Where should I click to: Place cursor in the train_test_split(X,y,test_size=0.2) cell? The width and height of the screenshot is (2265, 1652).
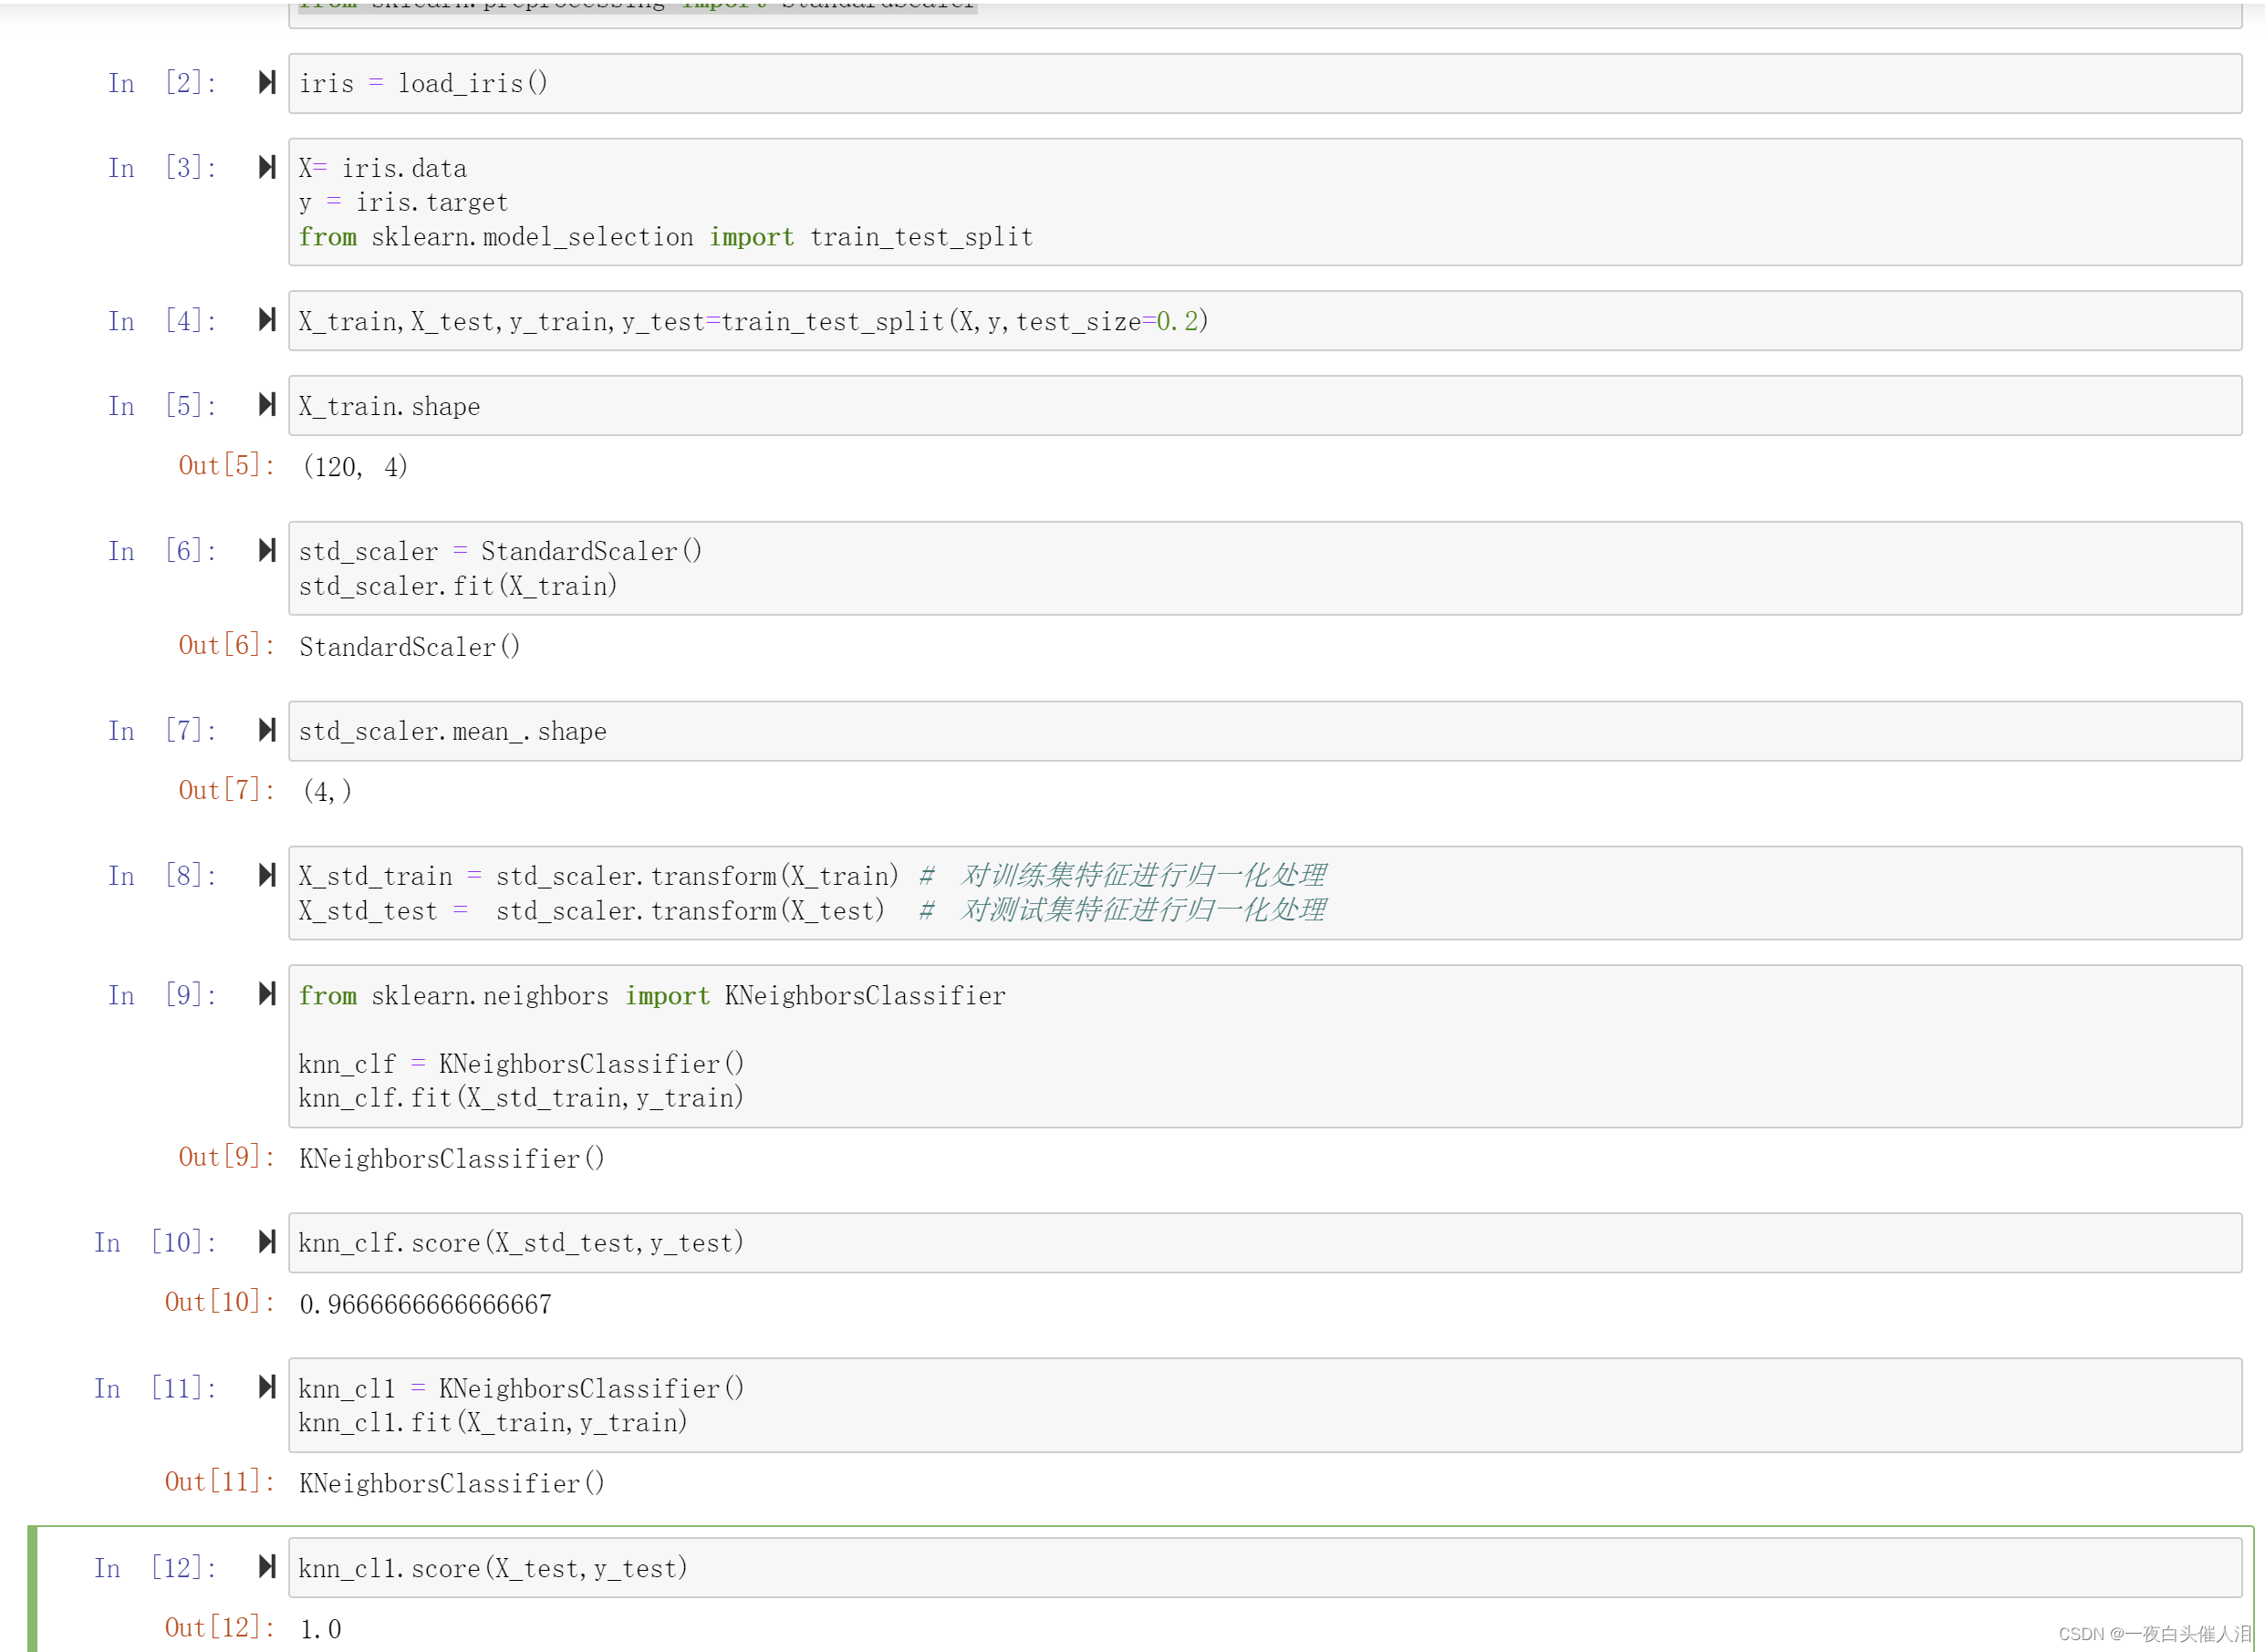1265,321
